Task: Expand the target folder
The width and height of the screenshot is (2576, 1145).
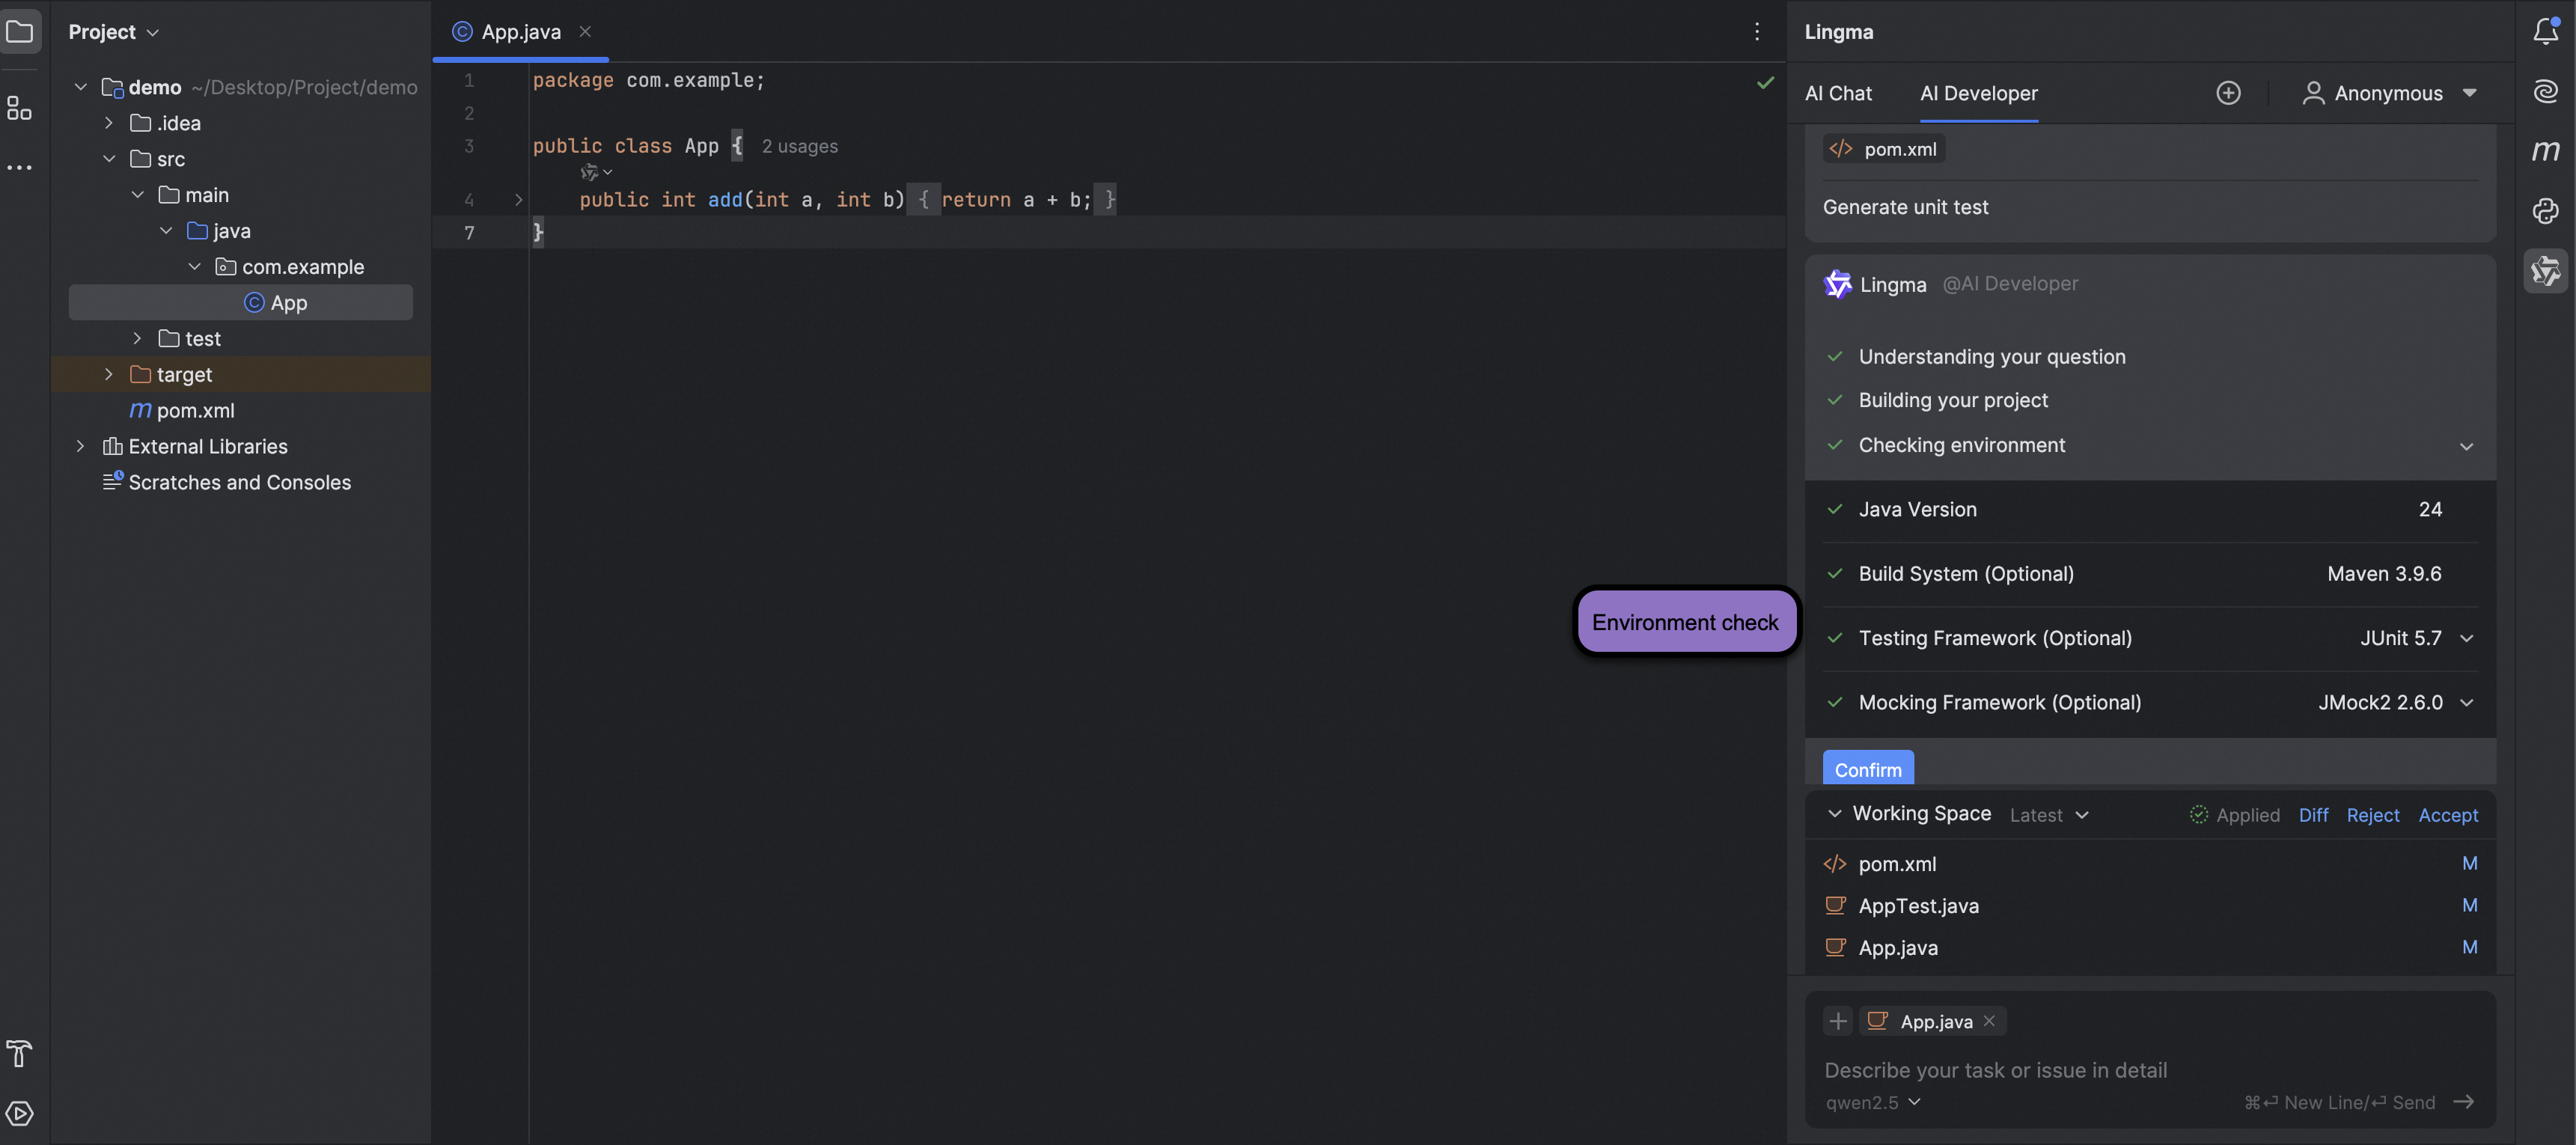Action: pos(109,374)
